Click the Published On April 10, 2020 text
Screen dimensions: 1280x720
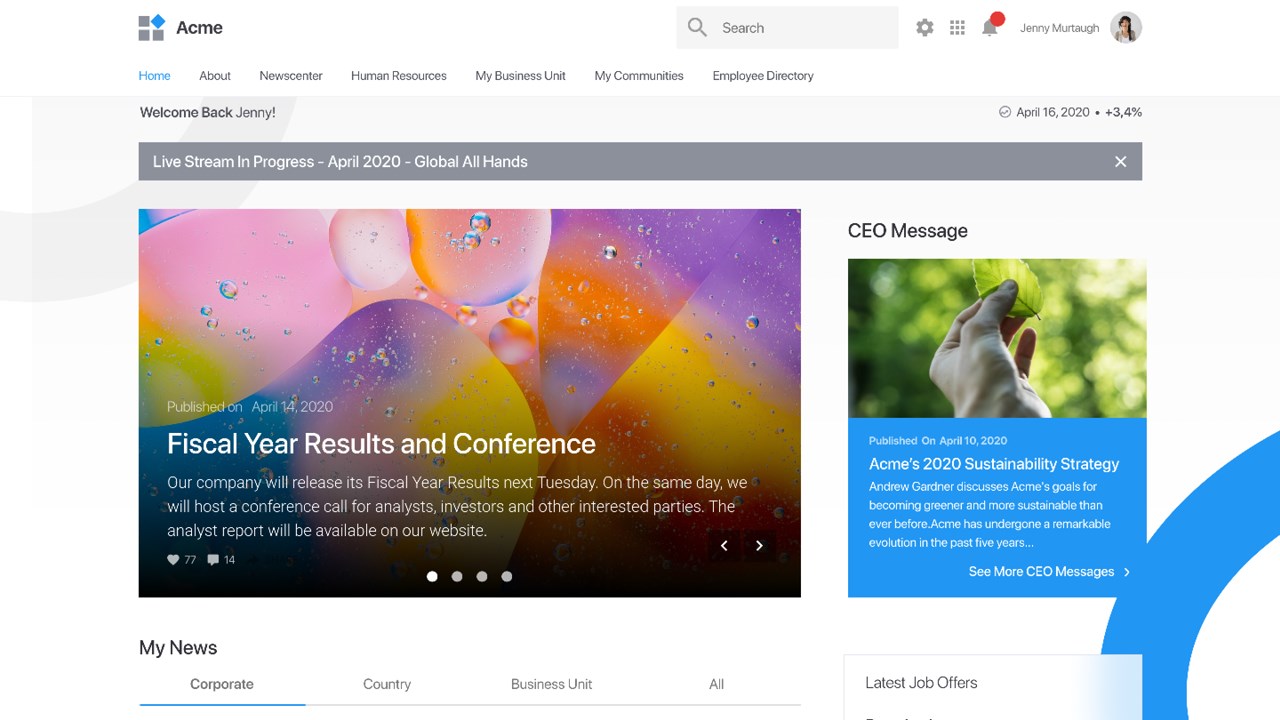click(x=938, y=441)
